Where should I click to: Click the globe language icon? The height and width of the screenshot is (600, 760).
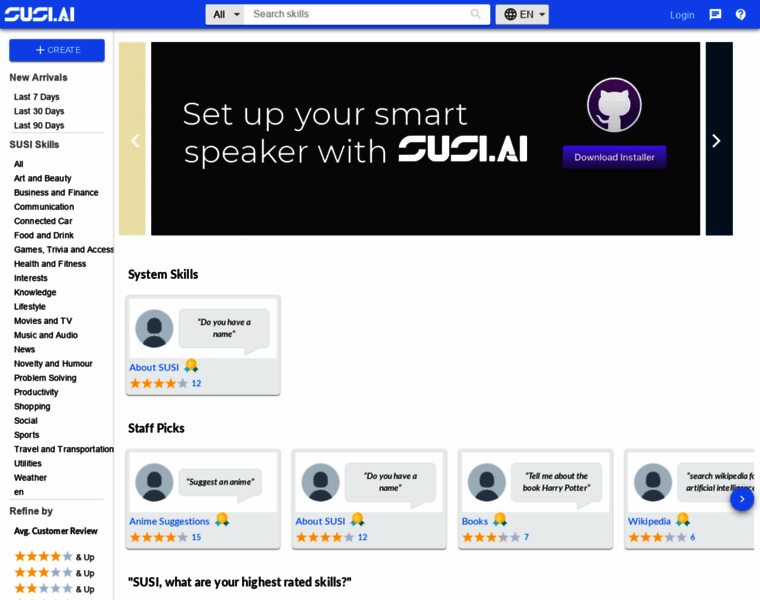510,15
